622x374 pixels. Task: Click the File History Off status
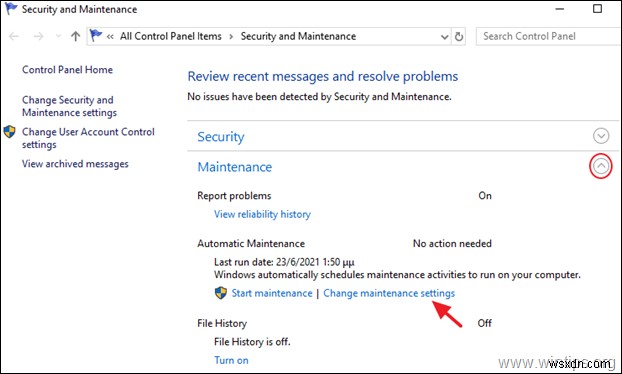pyautogui.click(x=485, y=323)
